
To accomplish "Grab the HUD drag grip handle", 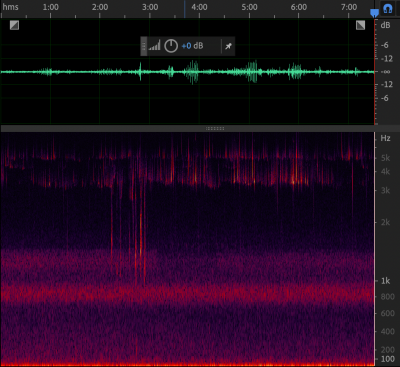I will click(144, 46).
